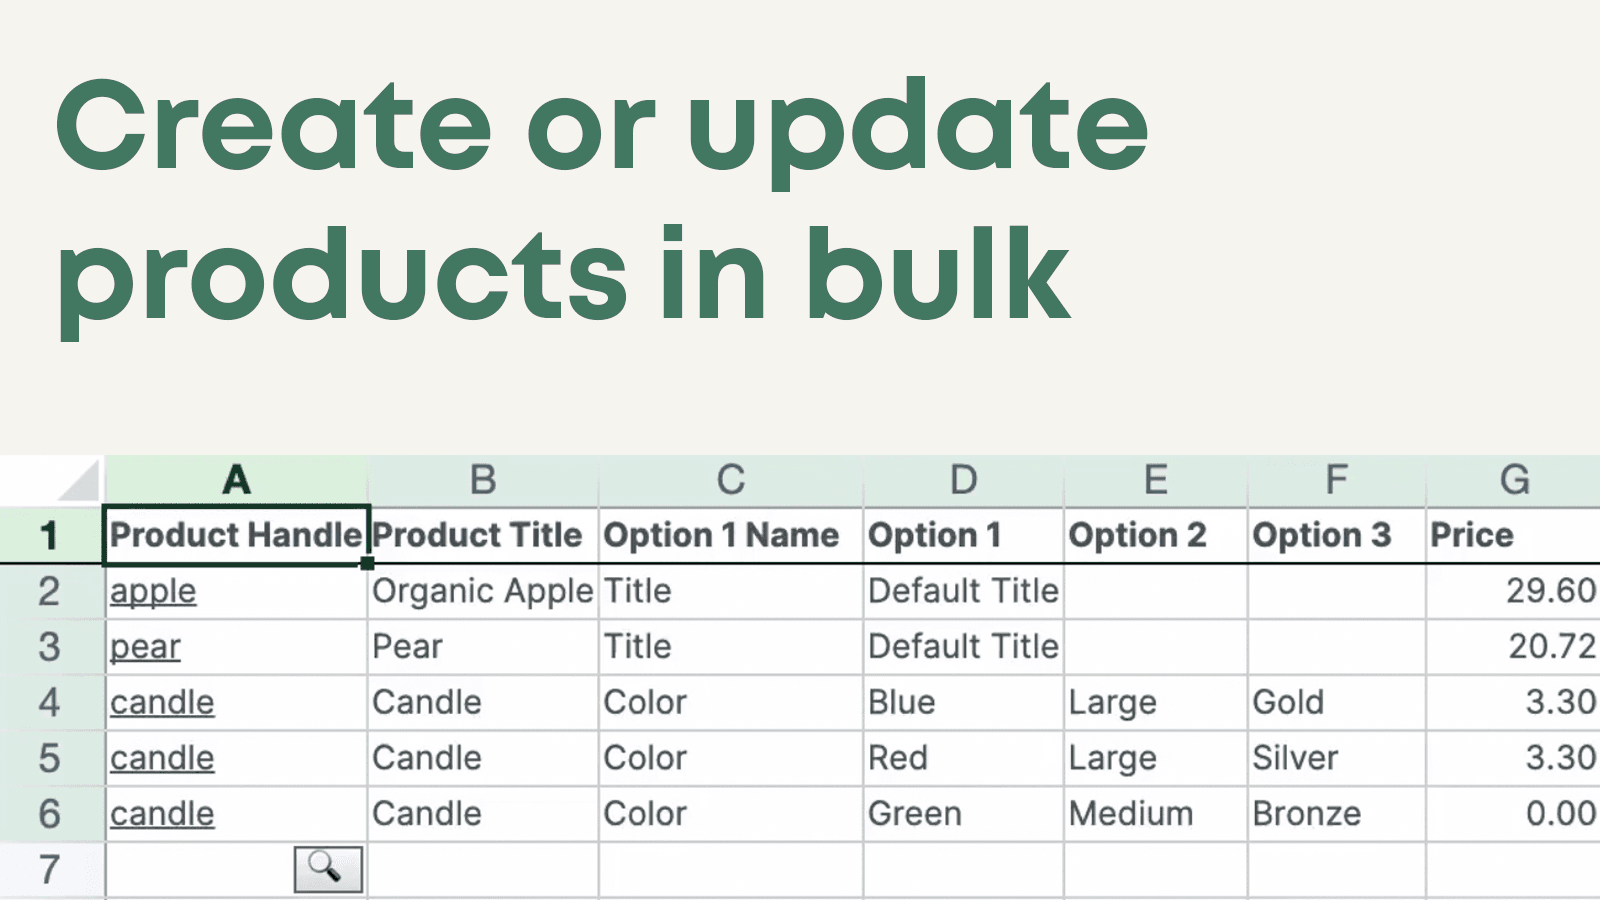Select row 3 by its row number
1600x900 pixels.
[x=50, y=646]
